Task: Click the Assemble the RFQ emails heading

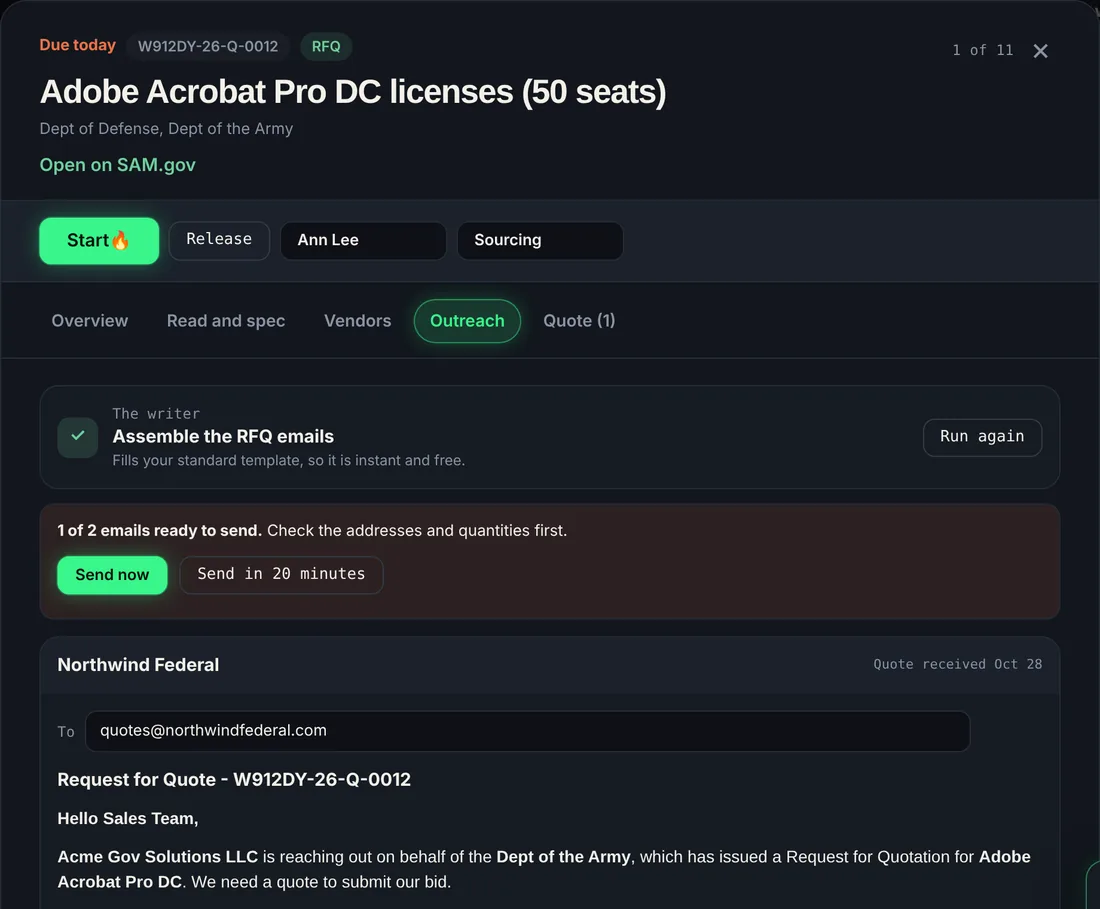Action: point(223,436)
